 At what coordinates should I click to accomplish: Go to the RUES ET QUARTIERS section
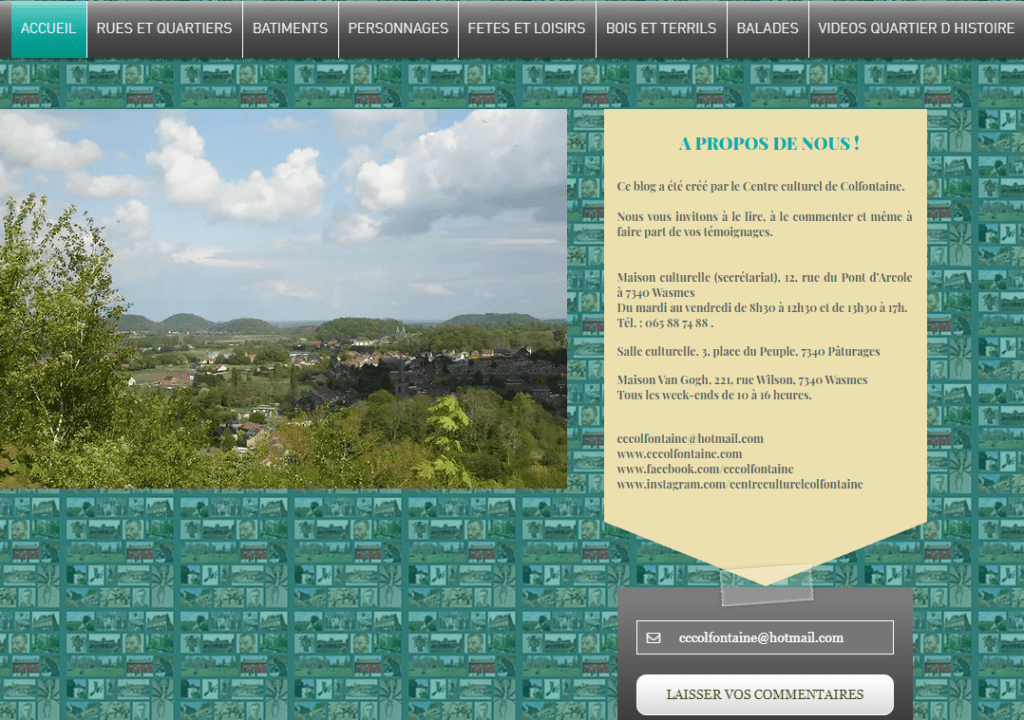tap(164, 29)
